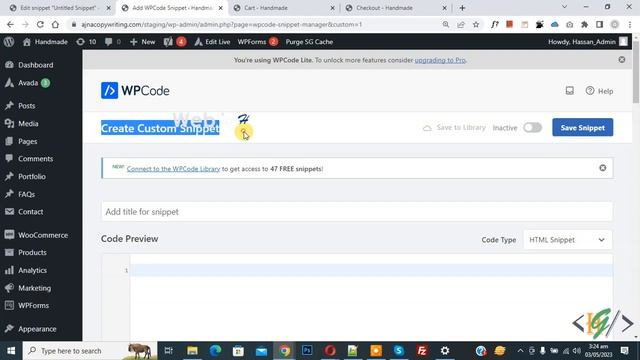
Task: Open the 10 pending updates
Action: [86, 42]
